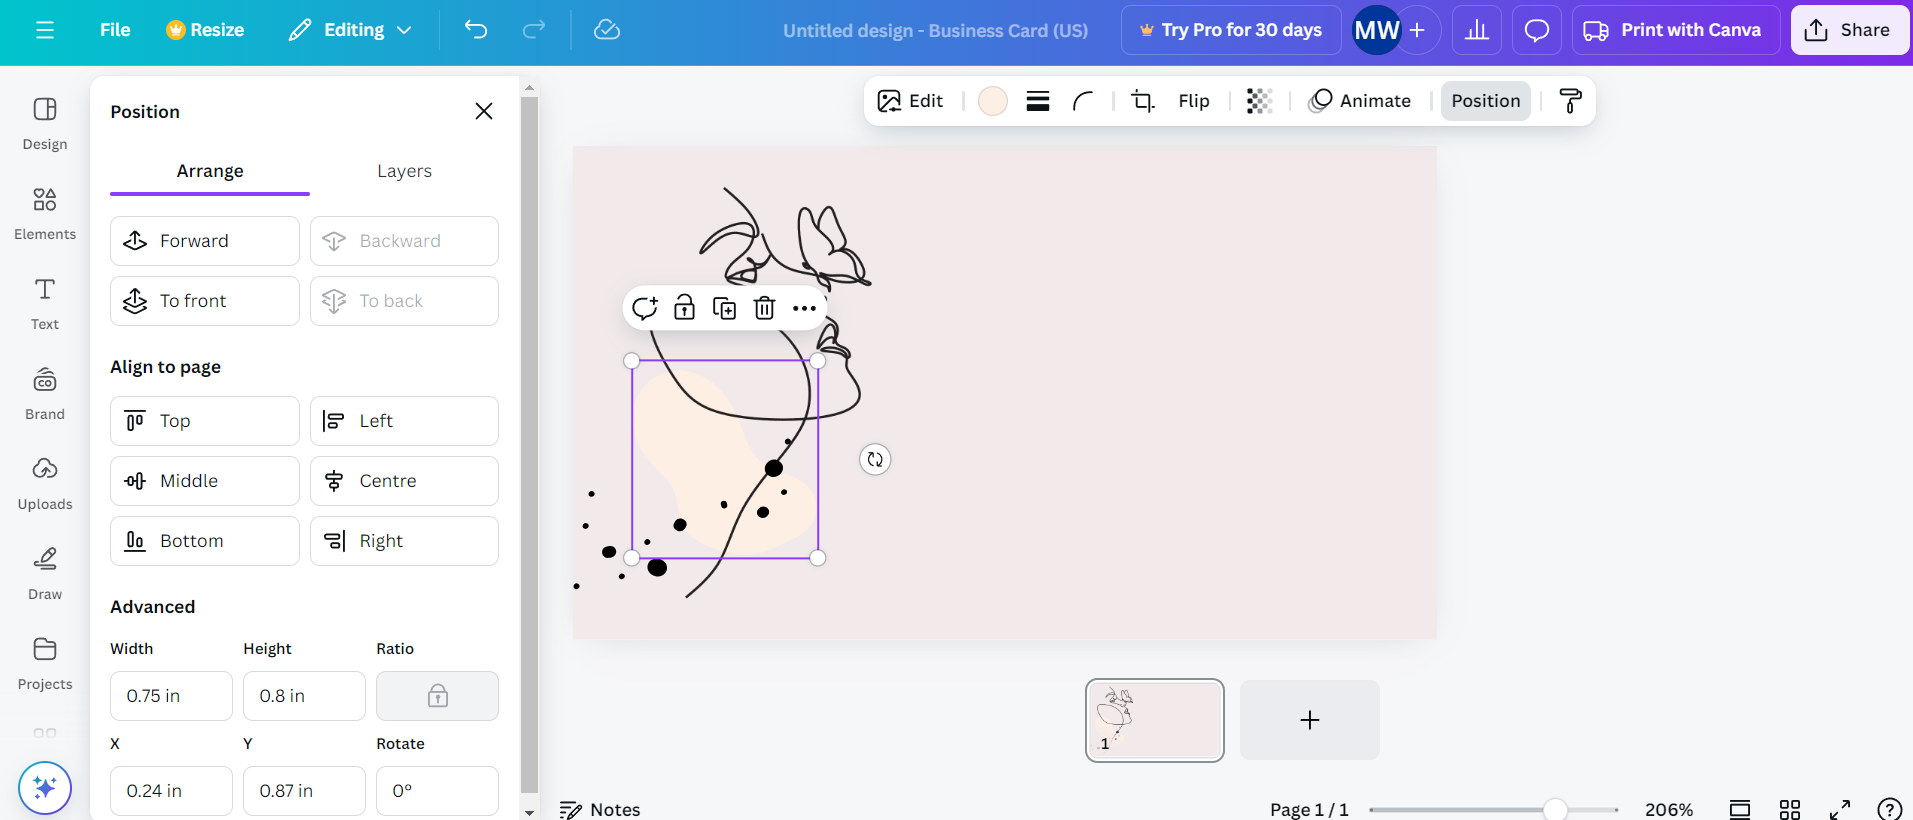Select the Crop tool
The image size is (1913, 820).
[1142, 101]
